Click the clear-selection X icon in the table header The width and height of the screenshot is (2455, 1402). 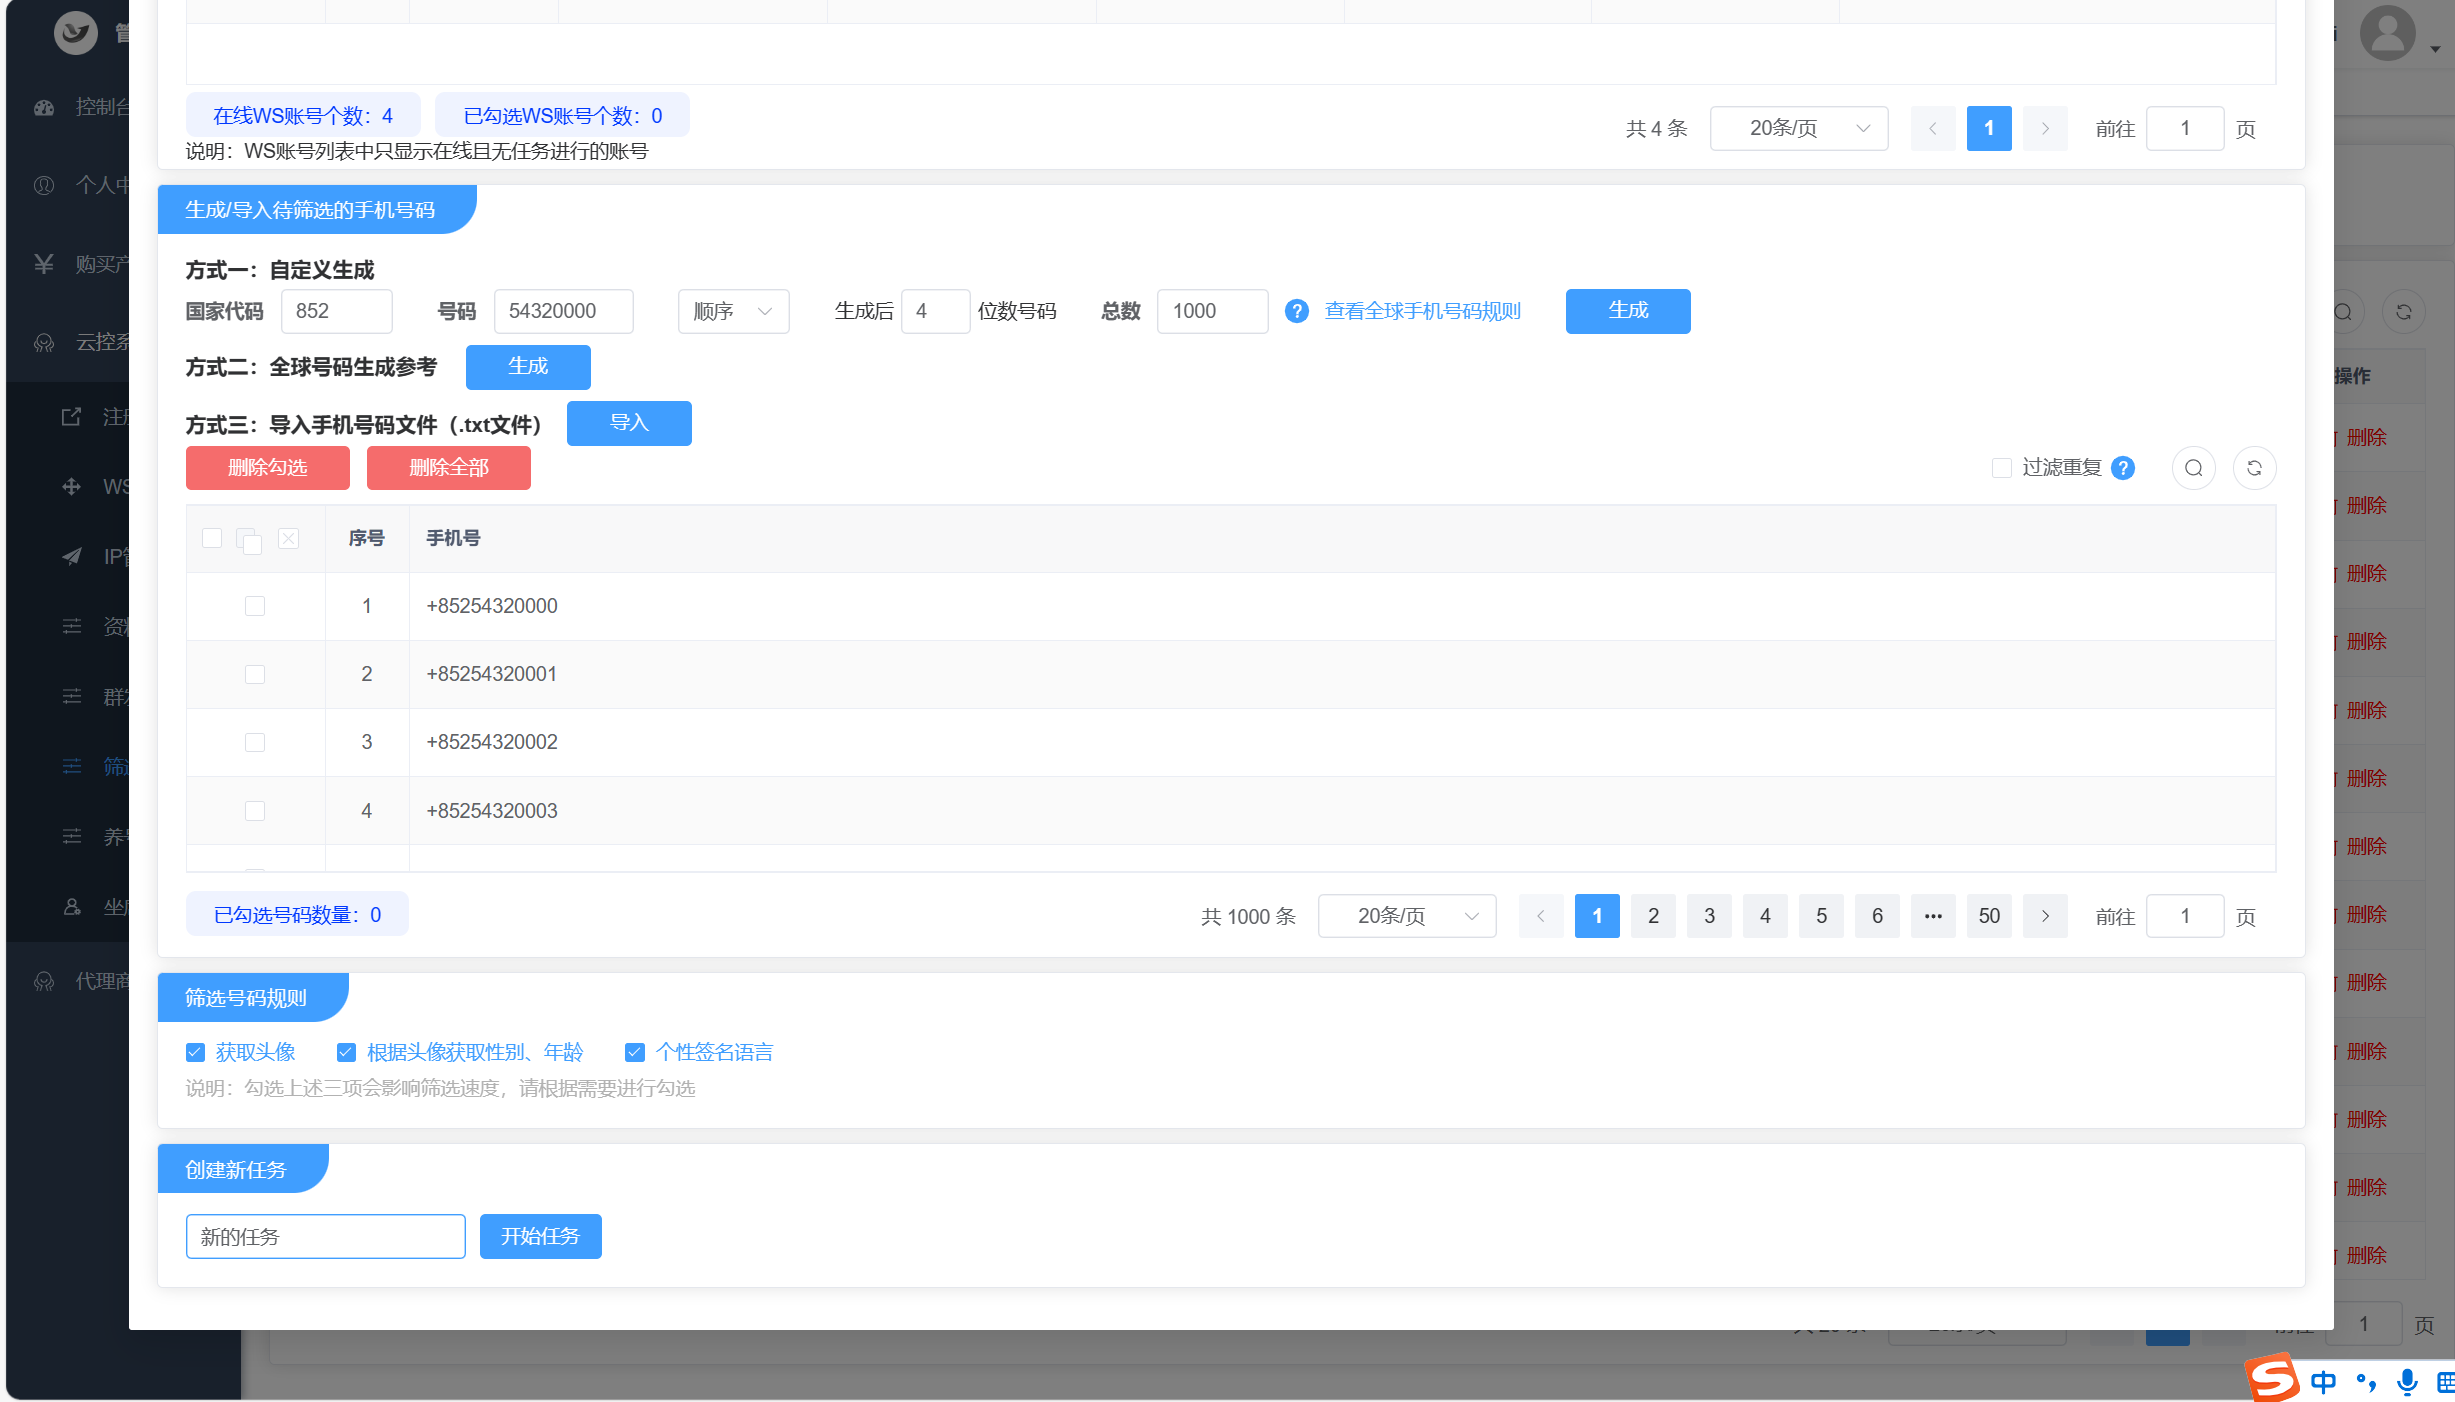pyautogui.click(x=289, y=538)
